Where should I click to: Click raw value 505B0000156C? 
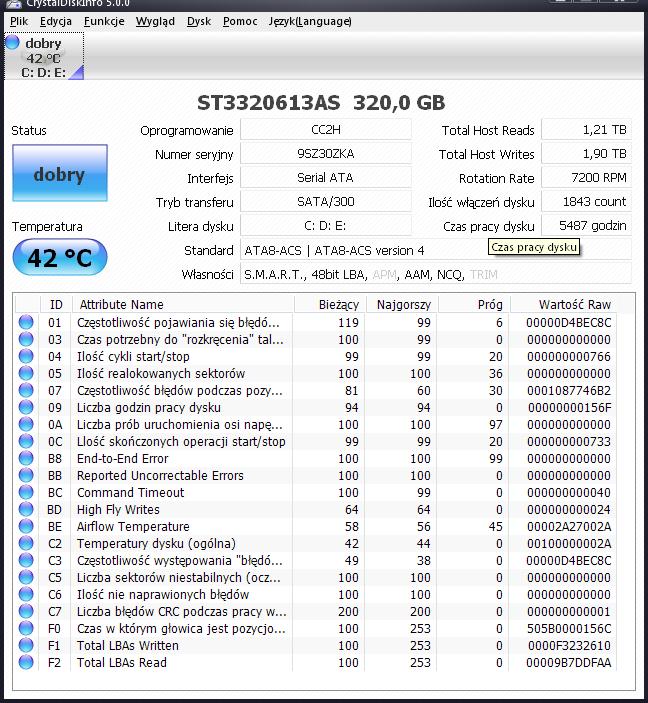(x=569, y=629)
